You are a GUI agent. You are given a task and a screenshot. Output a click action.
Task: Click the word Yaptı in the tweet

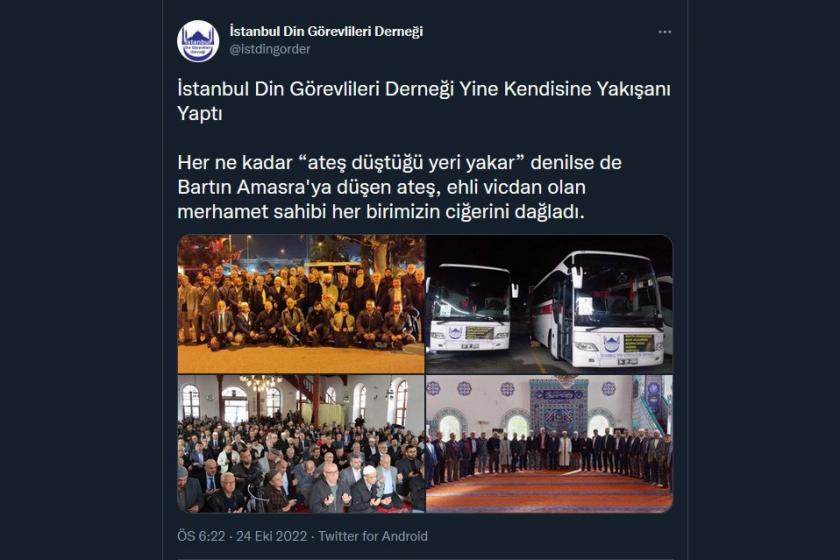pos(199,114)
